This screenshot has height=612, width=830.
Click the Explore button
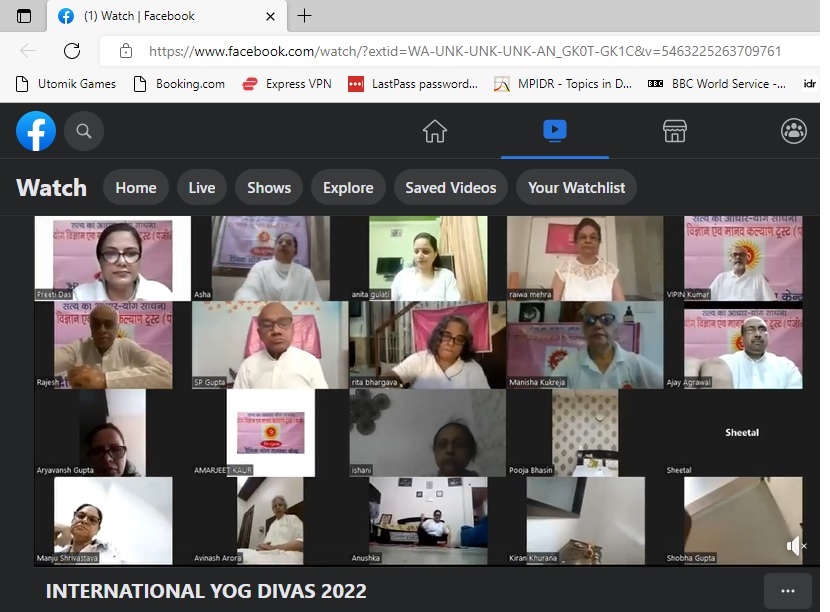[348, 187]
